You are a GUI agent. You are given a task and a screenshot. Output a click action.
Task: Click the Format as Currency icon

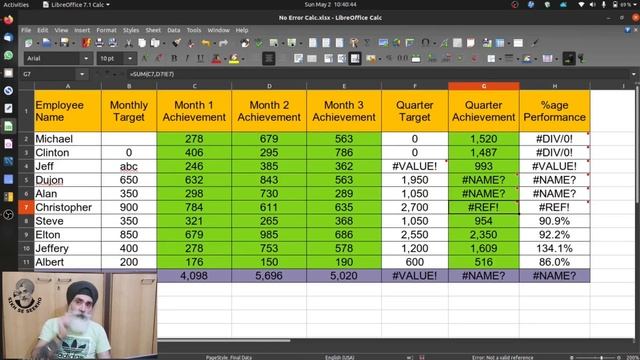(371, 59)
